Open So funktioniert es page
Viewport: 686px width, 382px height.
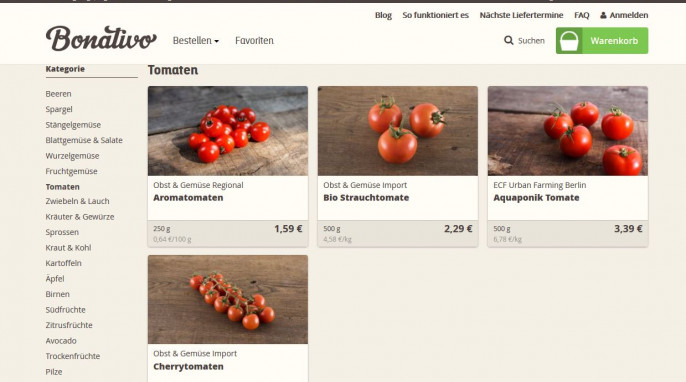click(435, 15)
